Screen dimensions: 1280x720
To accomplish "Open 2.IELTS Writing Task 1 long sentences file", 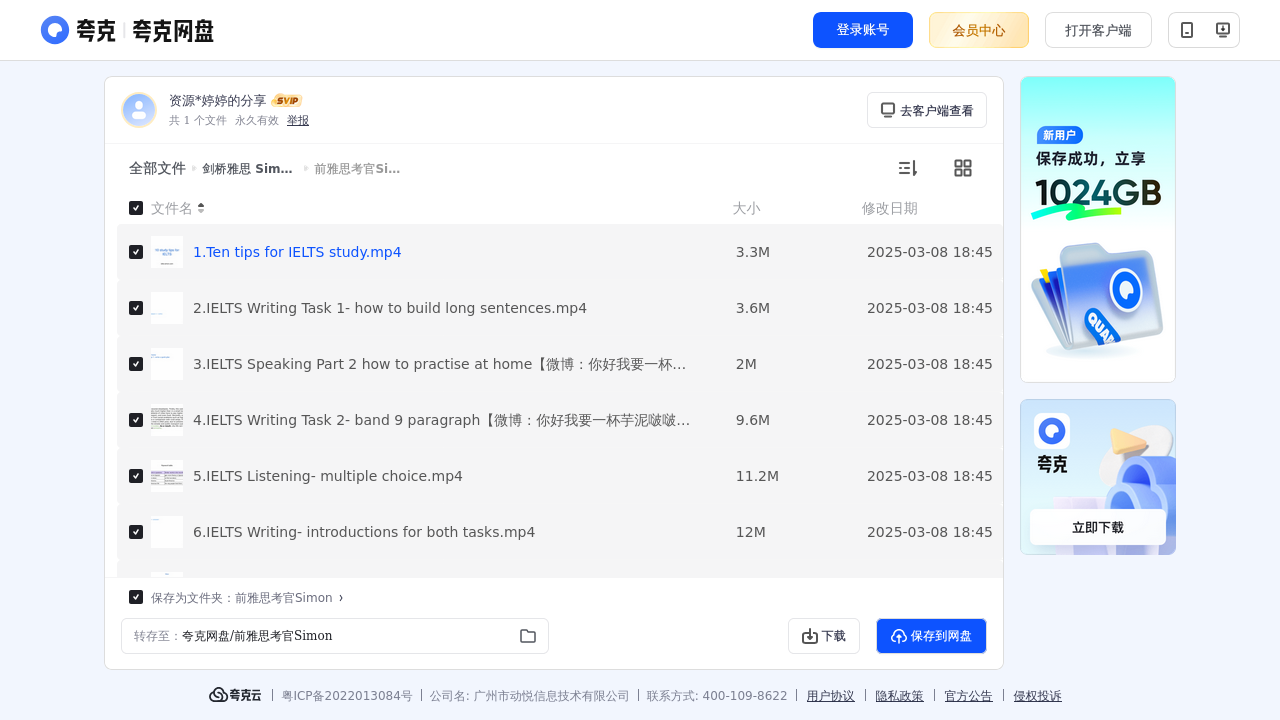I will pyautogui.click(x=390, y=308).
